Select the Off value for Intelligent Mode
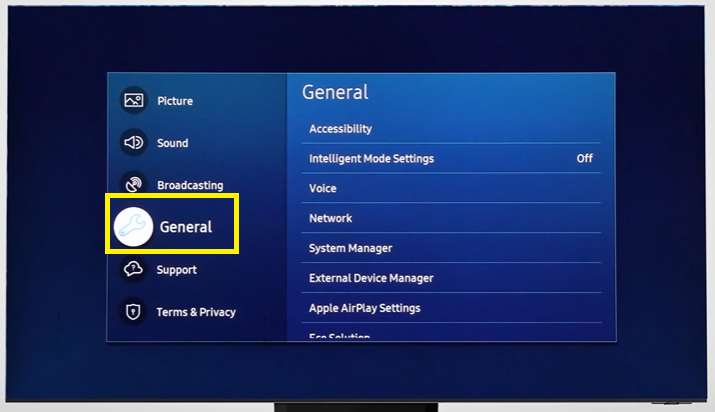Image resolution: width=715 pixels, height=412 pixels. click(585, 158)
